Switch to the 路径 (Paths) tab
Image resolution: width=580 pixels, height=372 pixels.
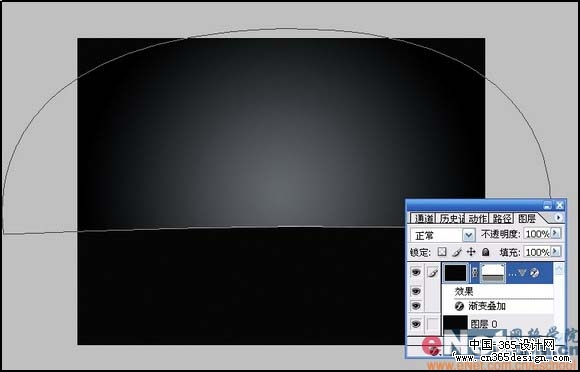pos(502,219)
